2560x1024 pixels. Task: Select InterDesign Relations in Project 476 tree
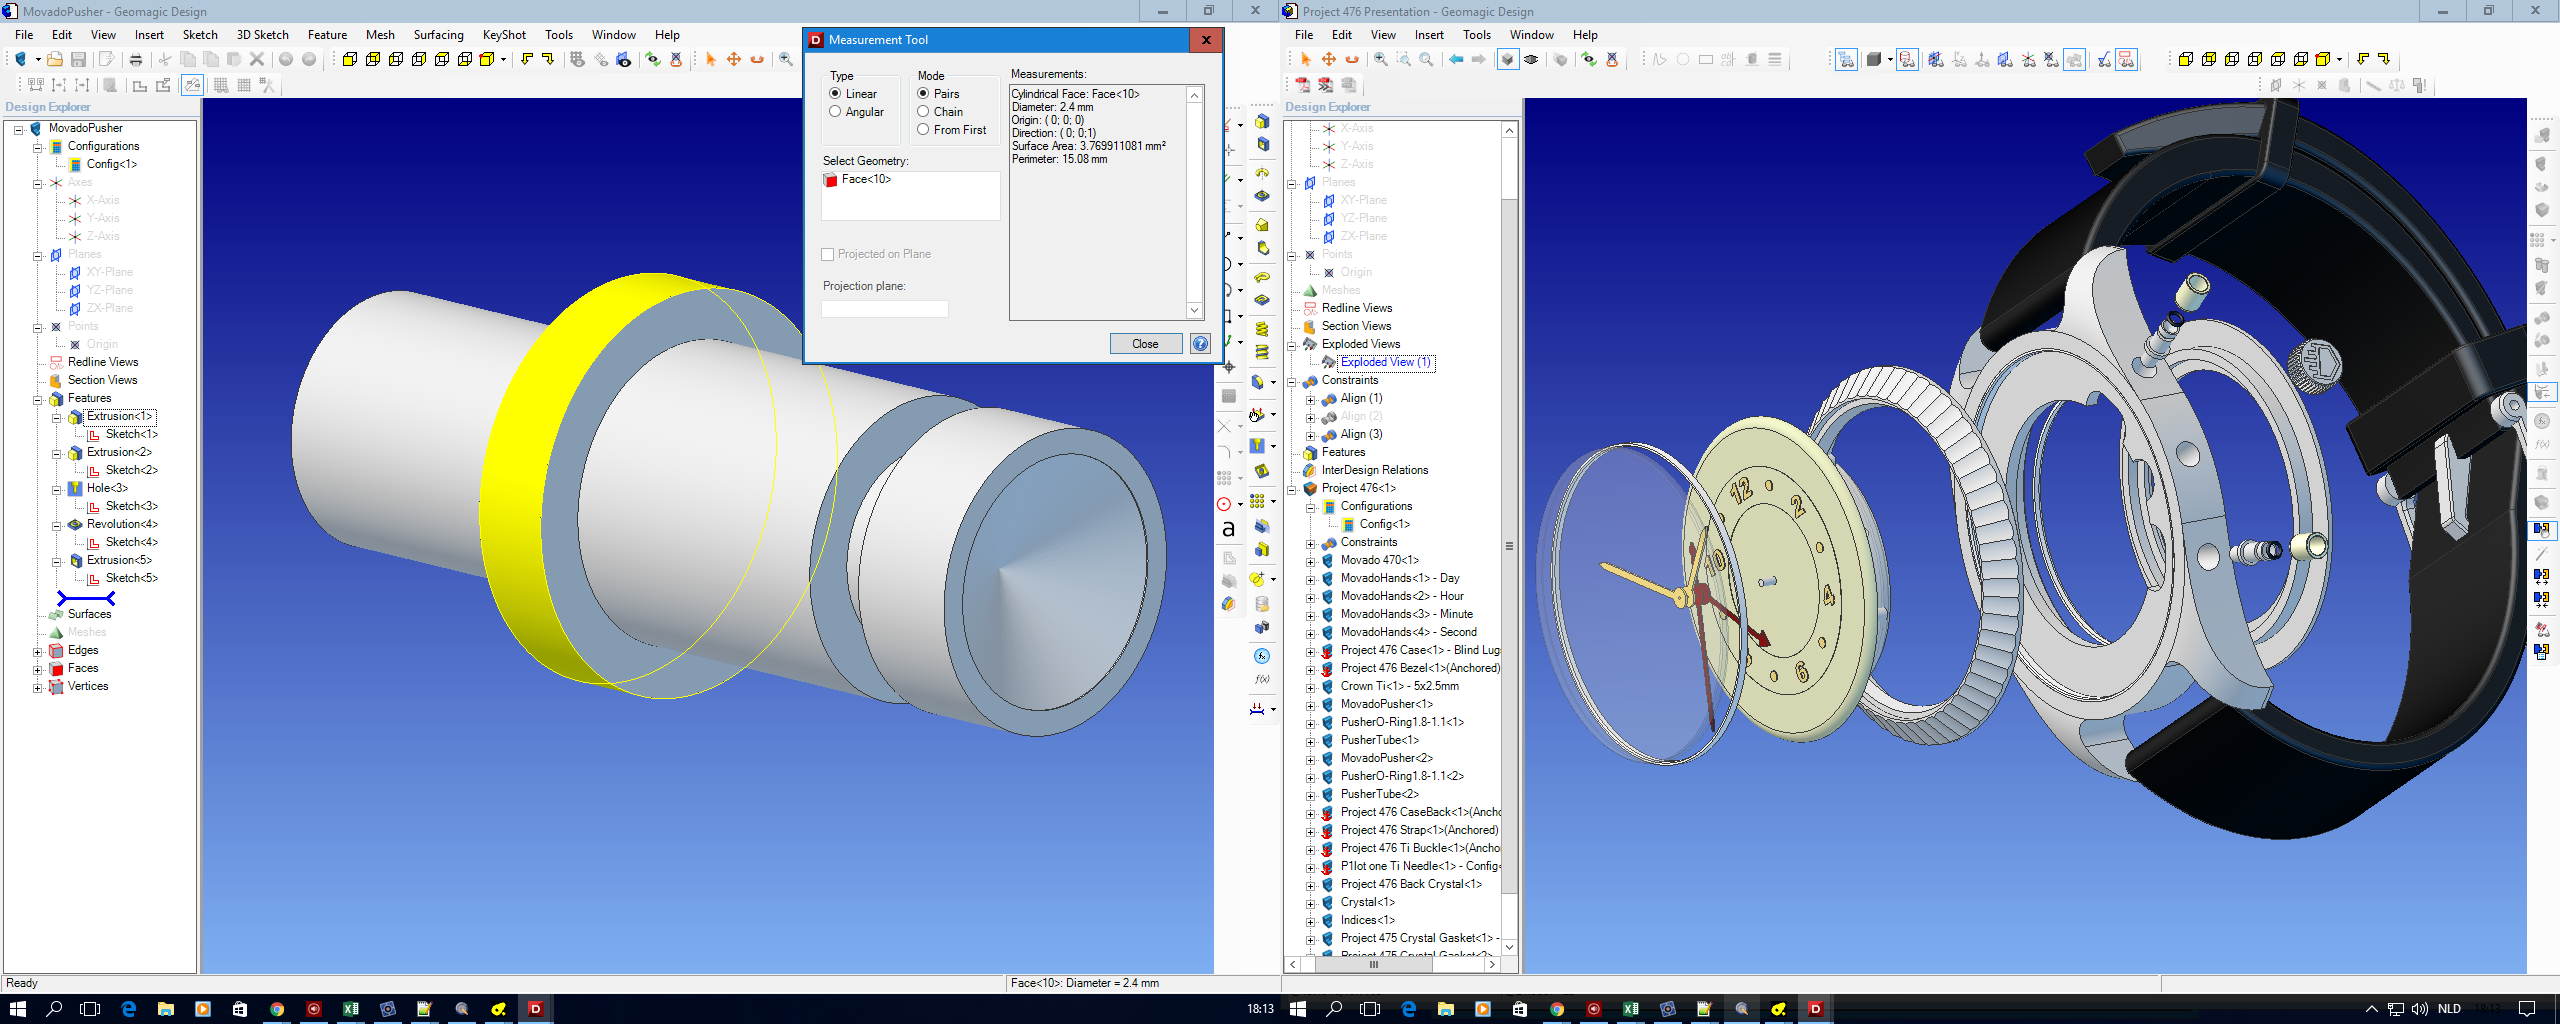[1375, 470]
